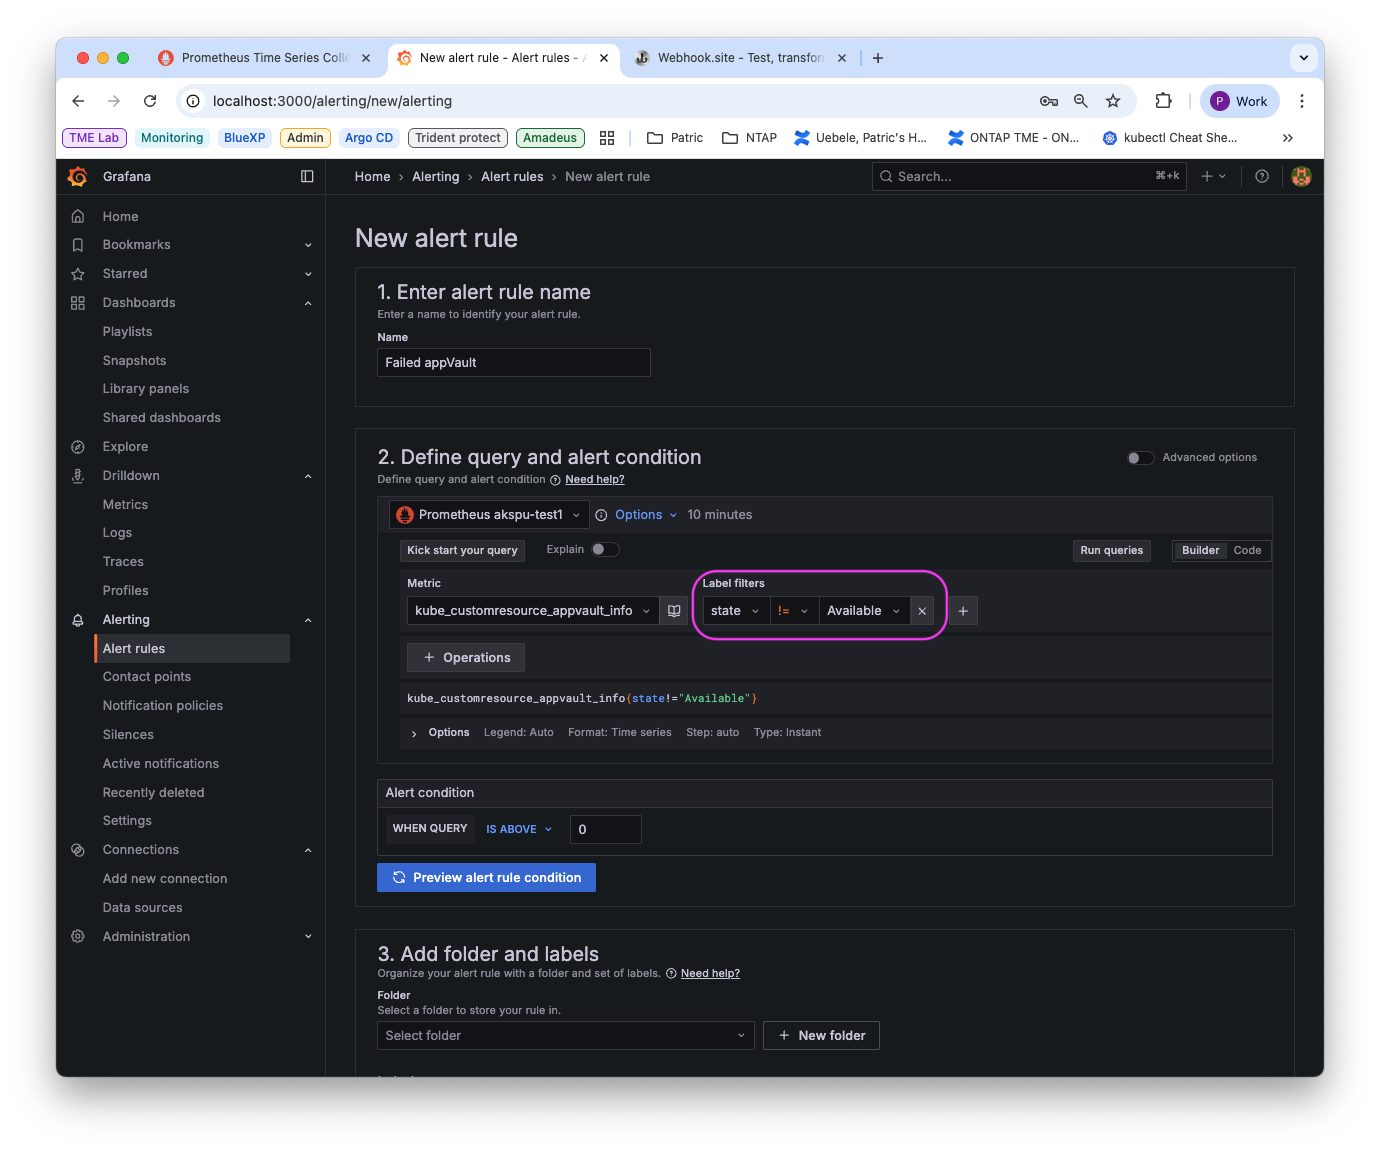1380x1151 pixels.
Task: Click the threshold value input showing 0
Action: [606, 829]
